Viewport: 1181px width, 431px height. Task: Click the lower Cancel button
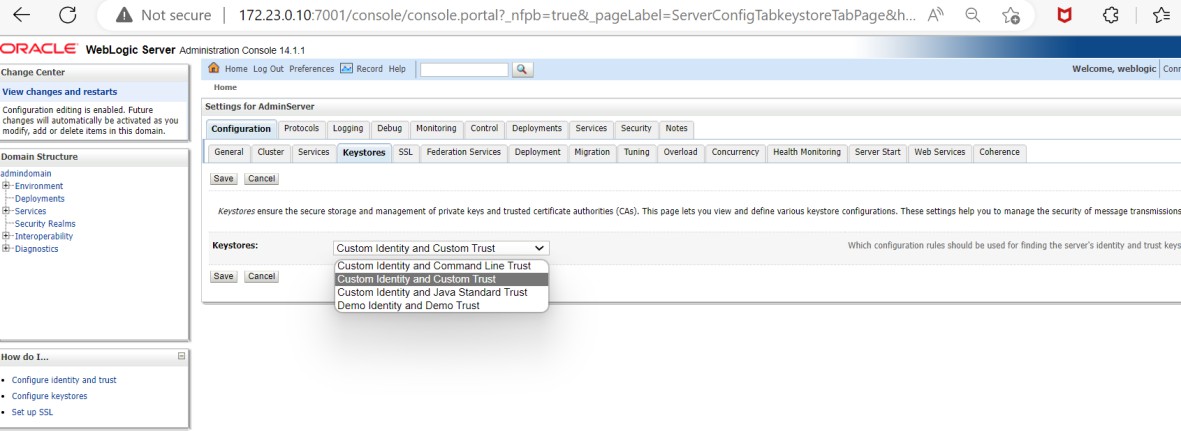pos(261,277)
